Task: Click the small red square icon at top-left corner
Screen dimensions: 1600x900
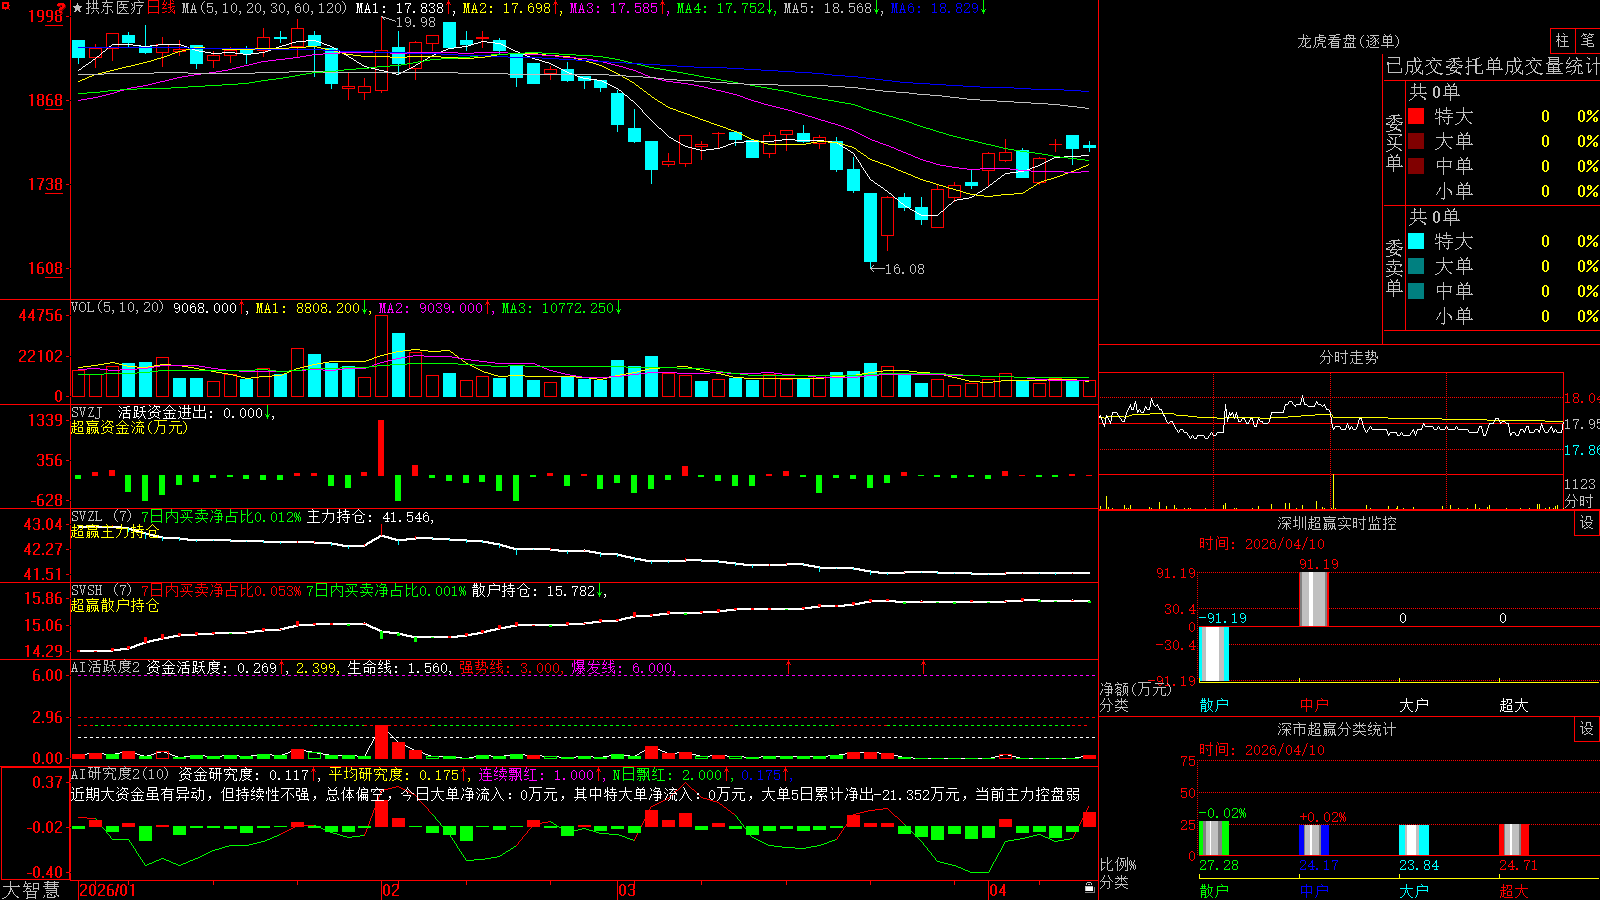Action: [5, 5]
